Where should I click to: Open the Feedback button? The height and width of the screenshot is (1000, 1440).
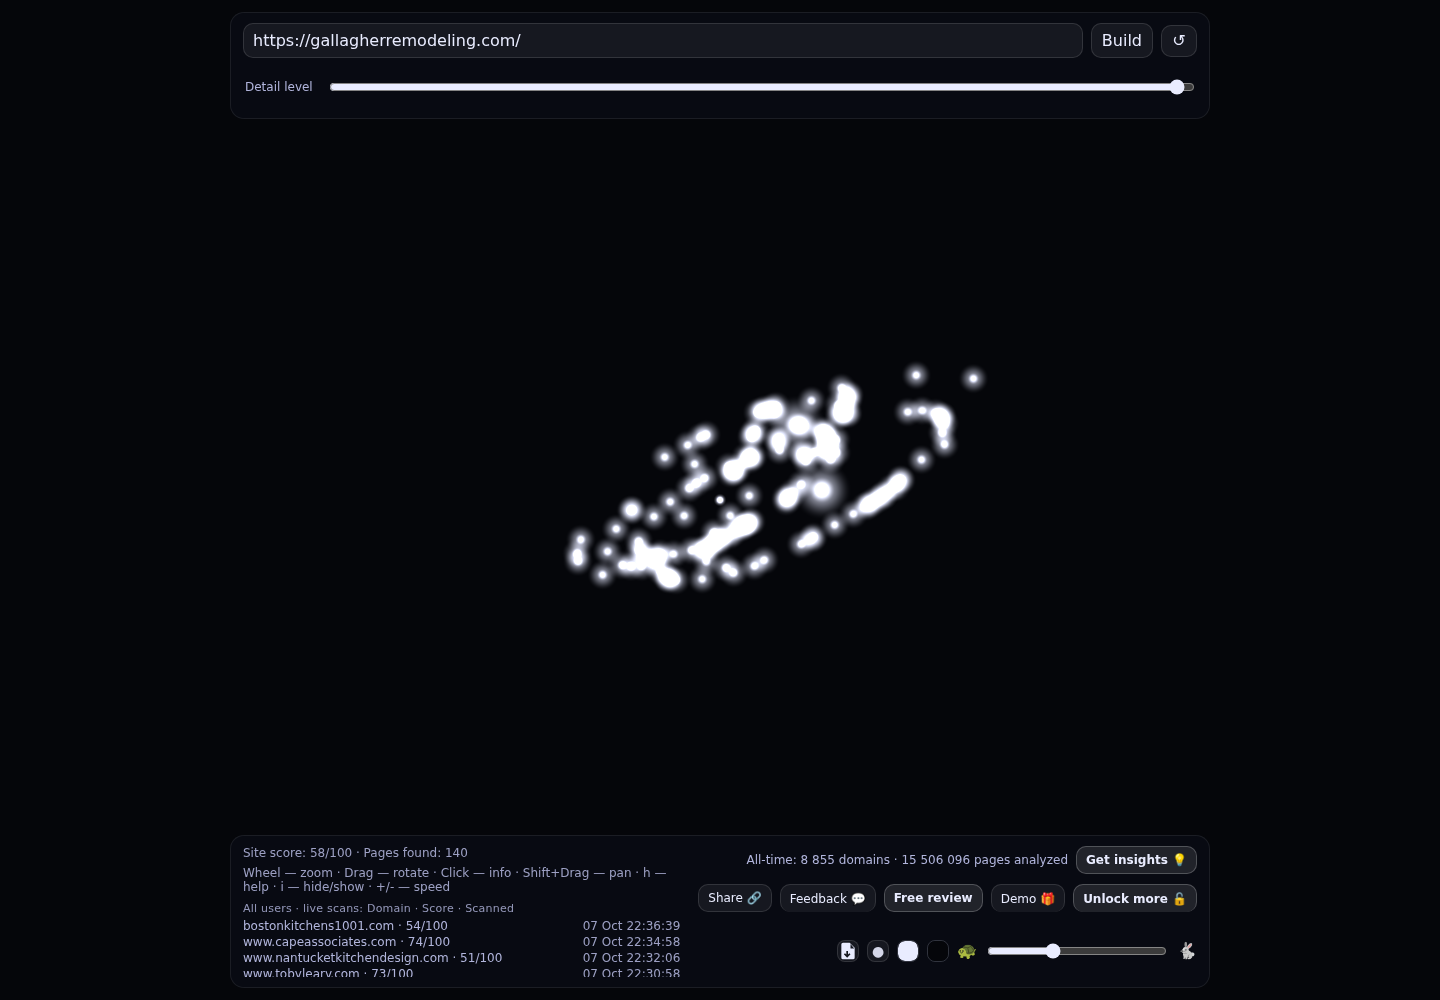click(x=828, y=898)
